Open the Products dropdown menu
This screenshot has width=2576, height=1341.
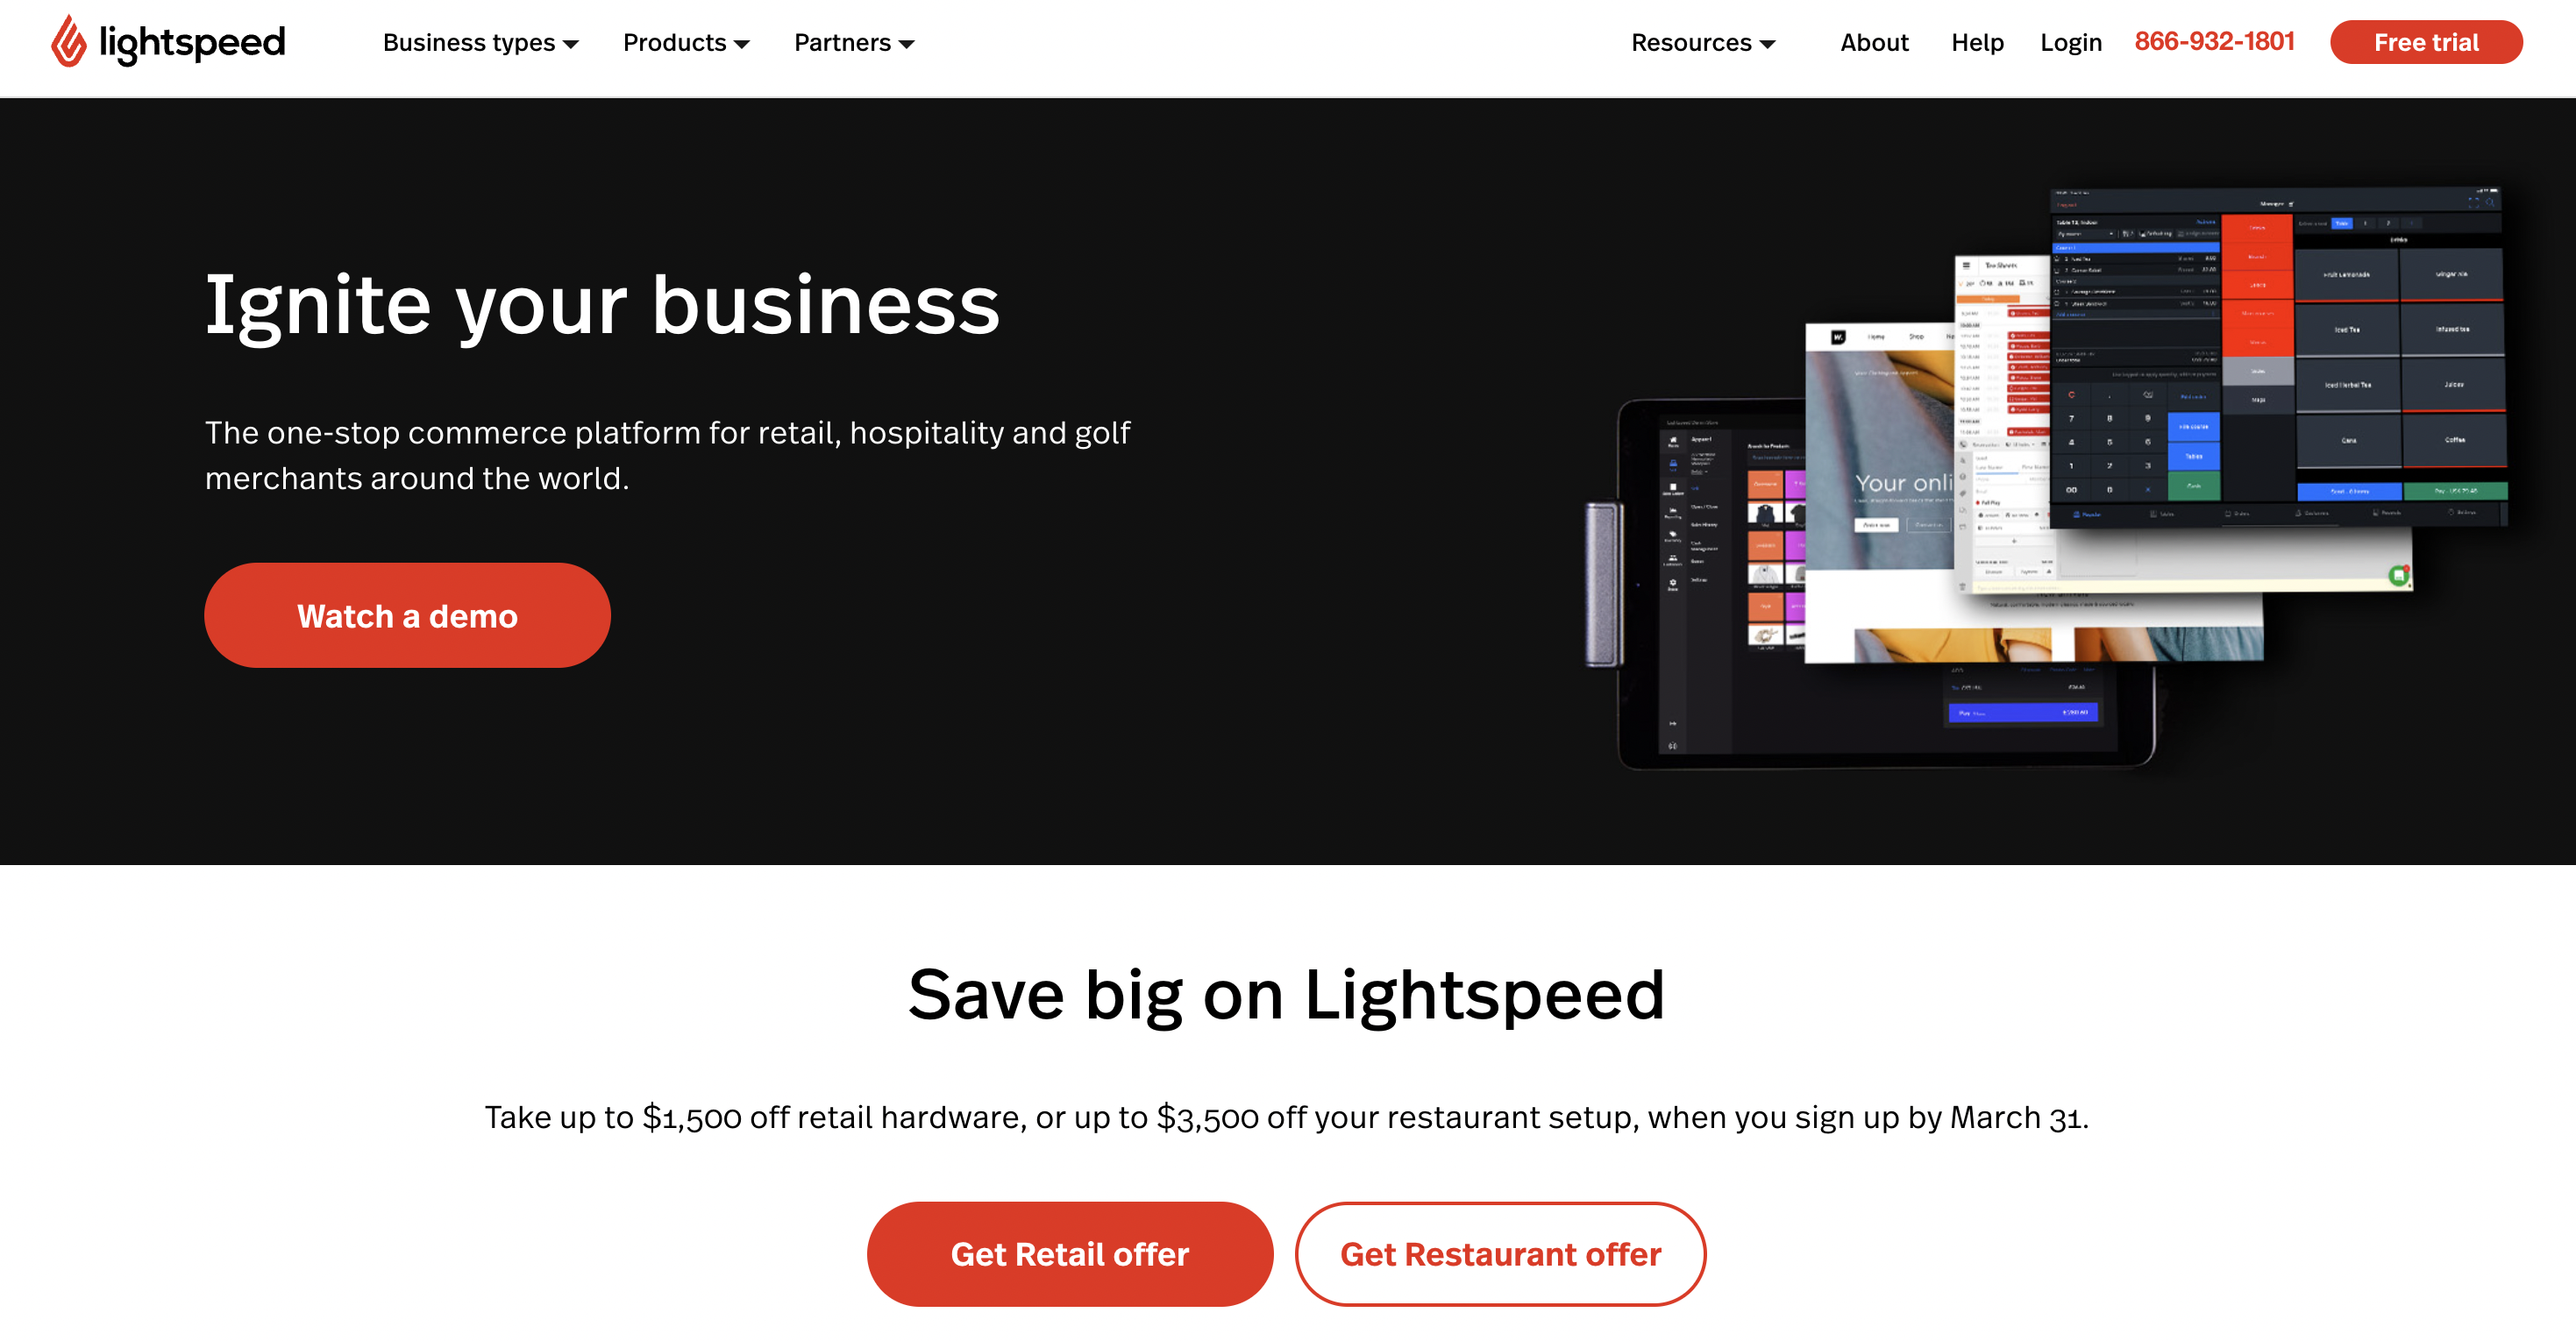(x=686, y=43)
